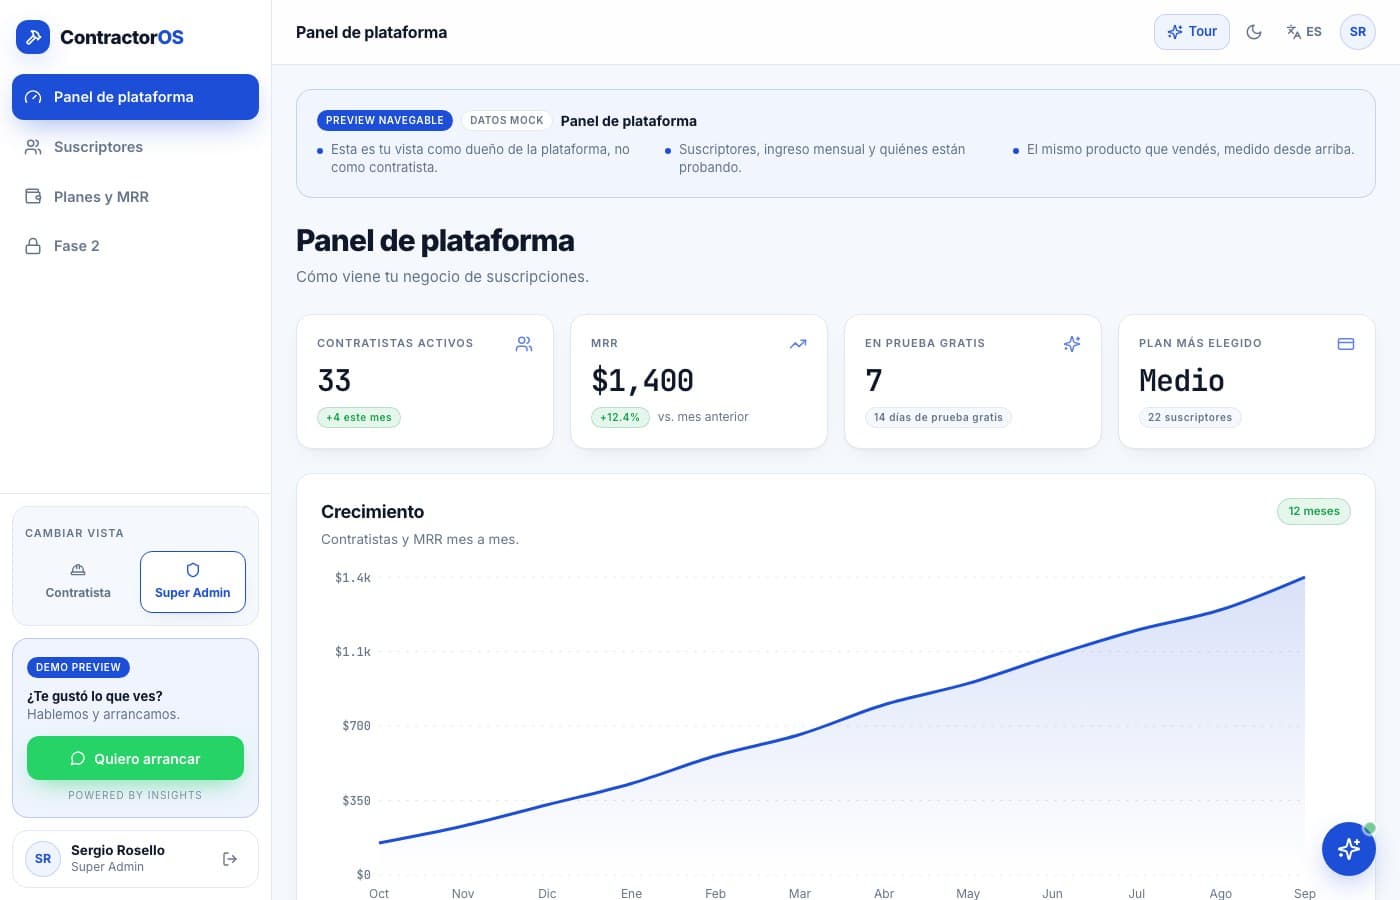1400x900 pixels.
Task: Open the ES language selector
Action: [x=1304, y=32]
